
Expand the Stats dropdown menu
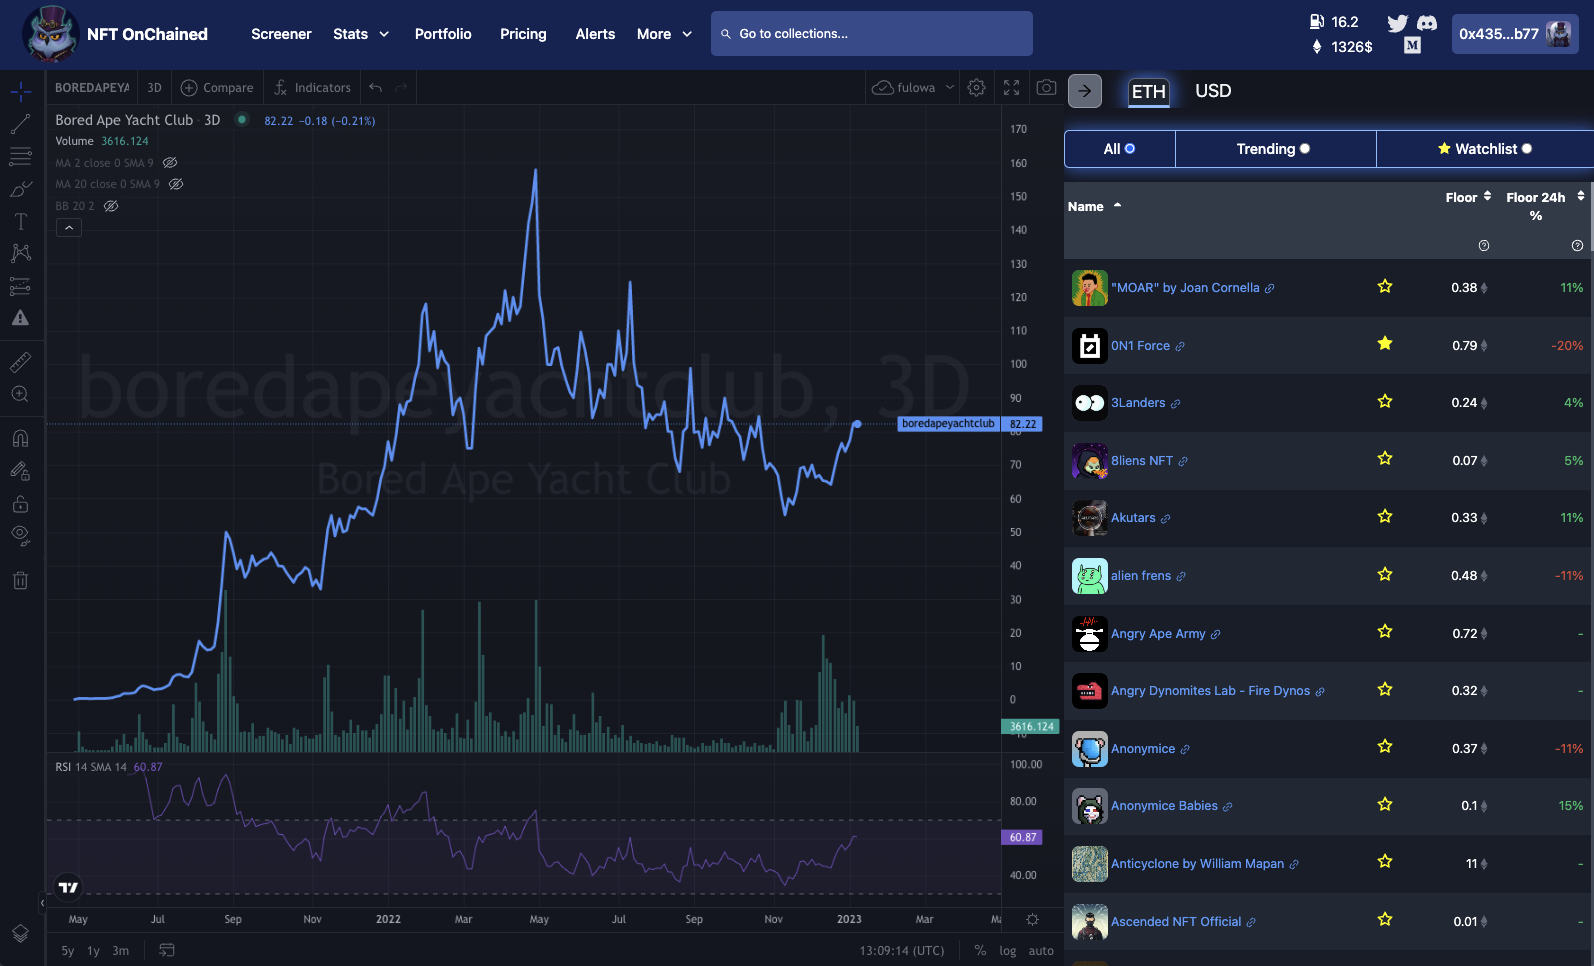tap(361, 34)
